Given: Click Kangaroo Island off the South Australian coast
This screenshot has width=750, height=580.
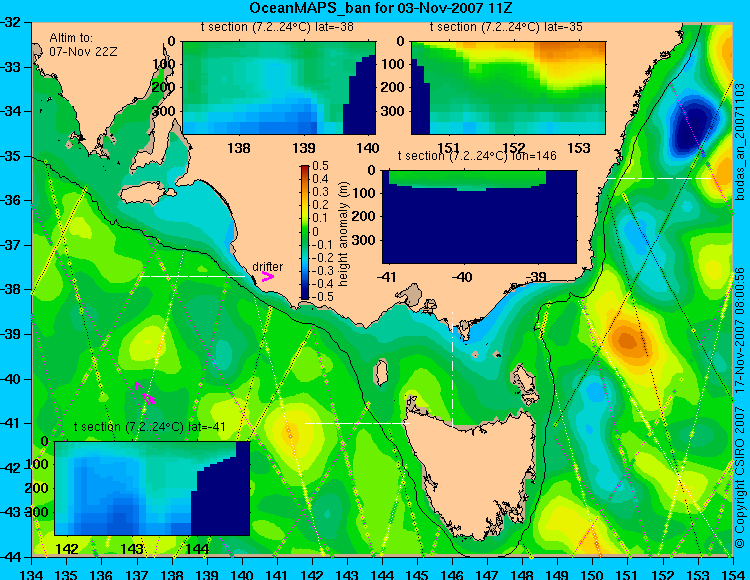Looking at the screenshot, I should [147, 195].
